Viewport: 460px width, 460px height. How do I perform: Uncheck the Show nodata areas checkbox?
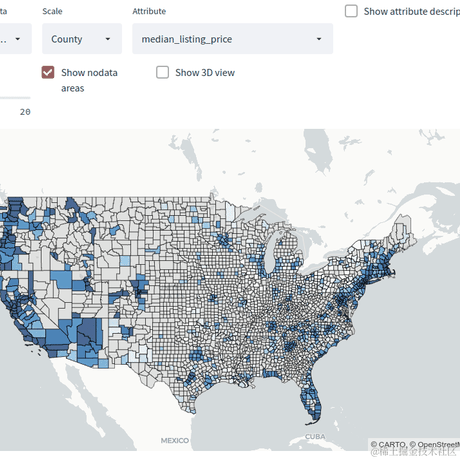(48, 72)
